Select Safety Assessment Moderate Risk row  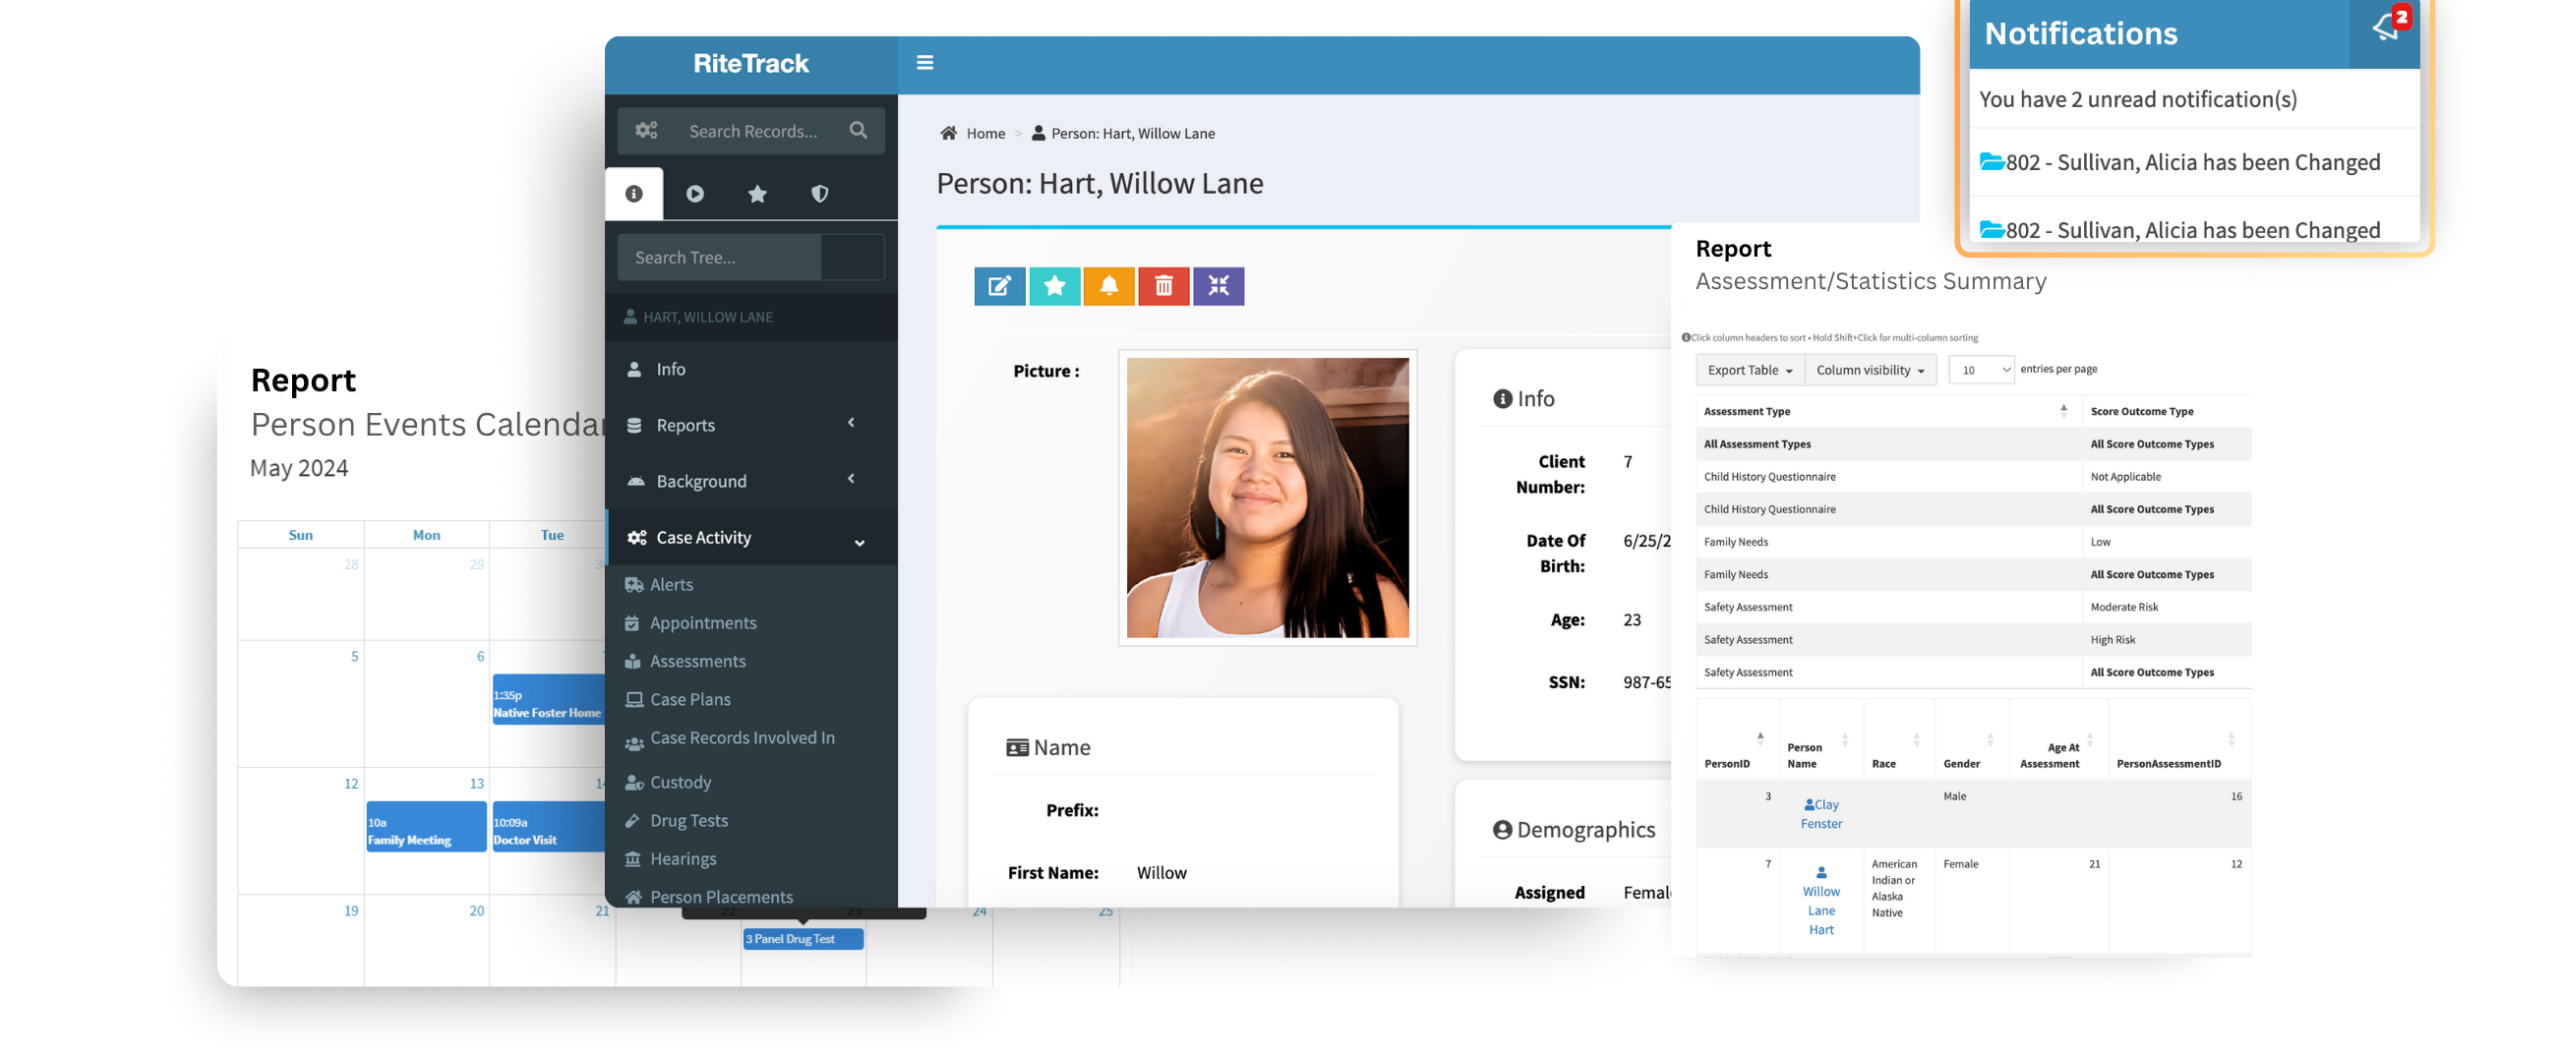pyautogui.click(x=1972, y=606)
